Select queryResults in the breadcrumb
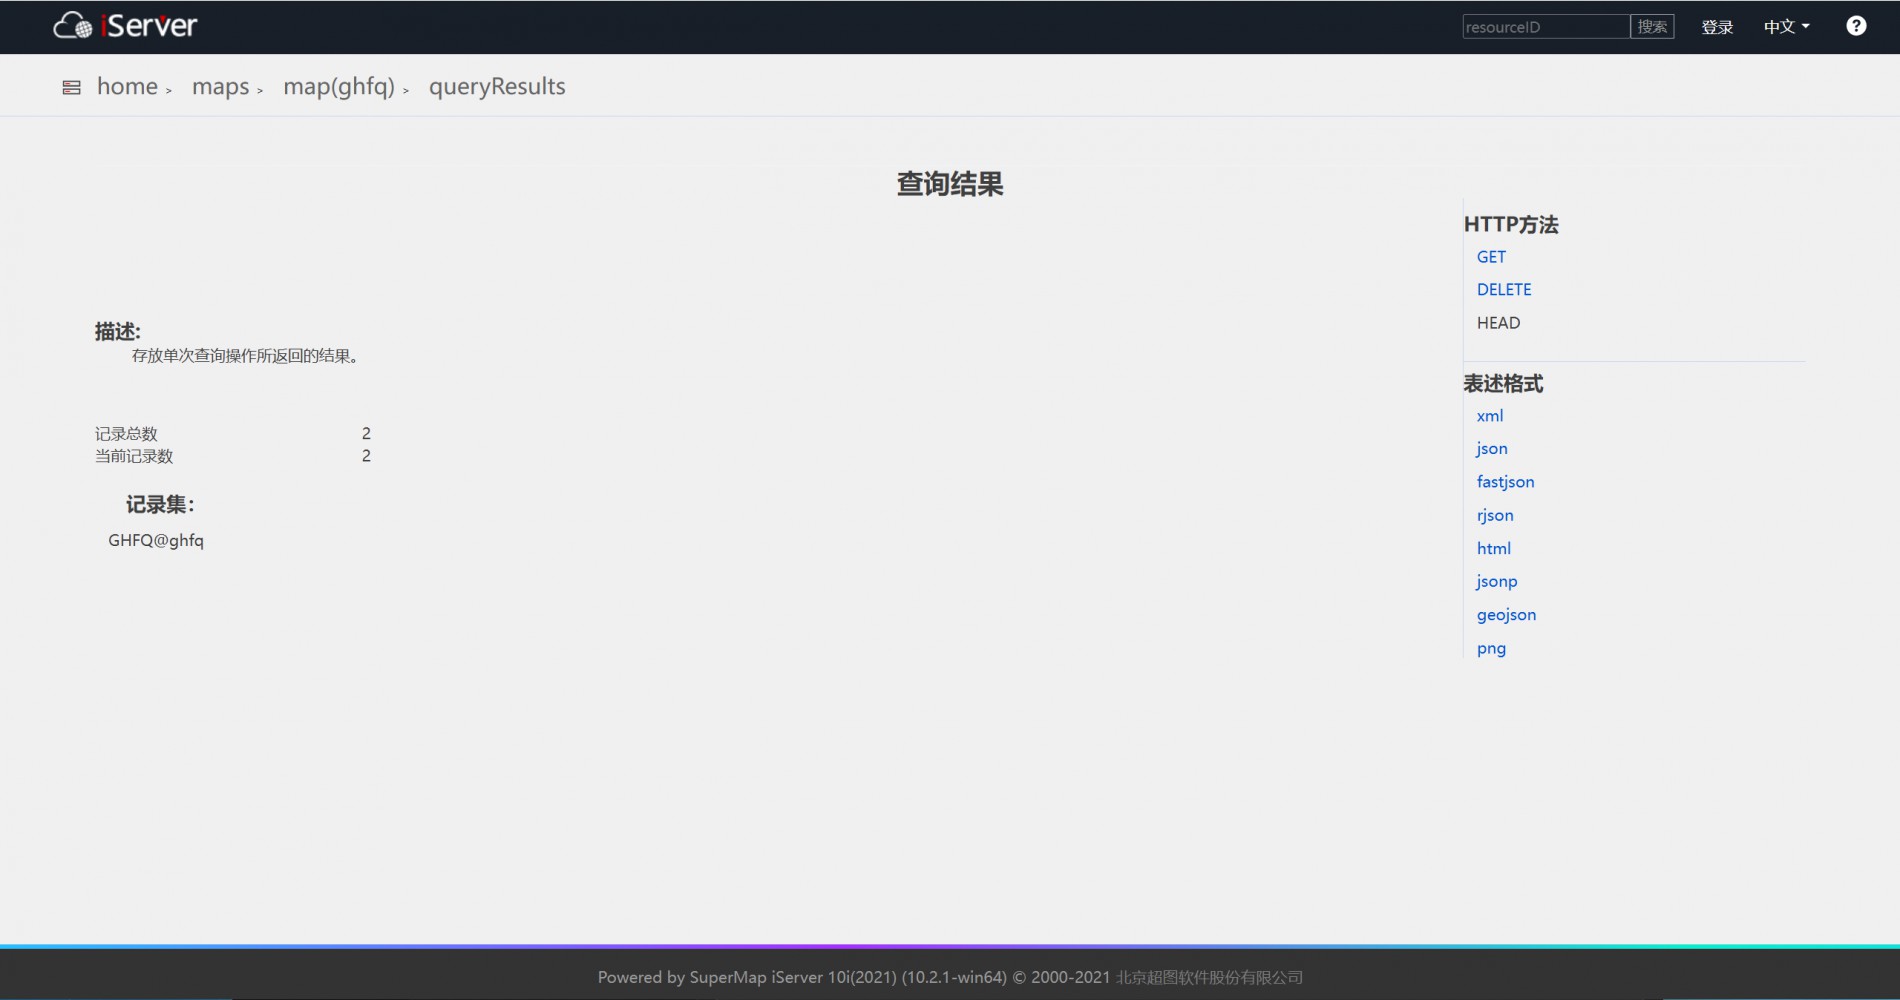 [x=497, y=87]
